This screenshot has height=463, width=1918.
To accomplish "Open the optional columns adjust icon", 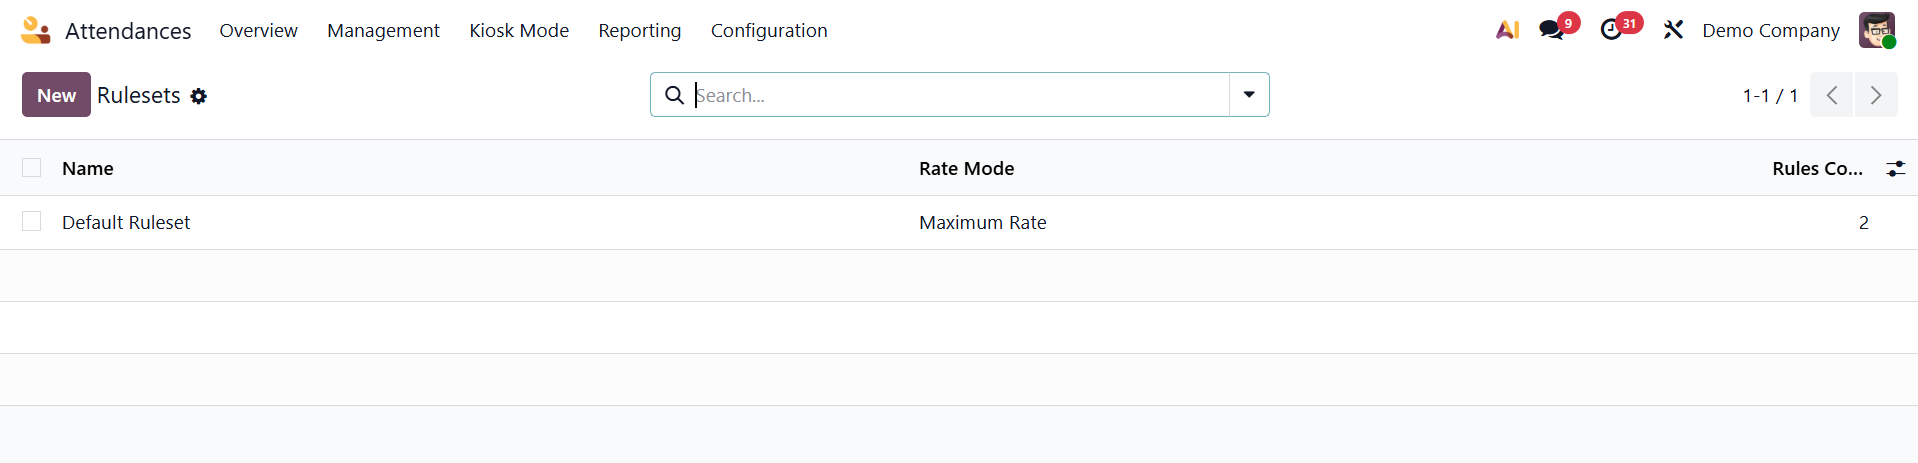I will 1895,169.
